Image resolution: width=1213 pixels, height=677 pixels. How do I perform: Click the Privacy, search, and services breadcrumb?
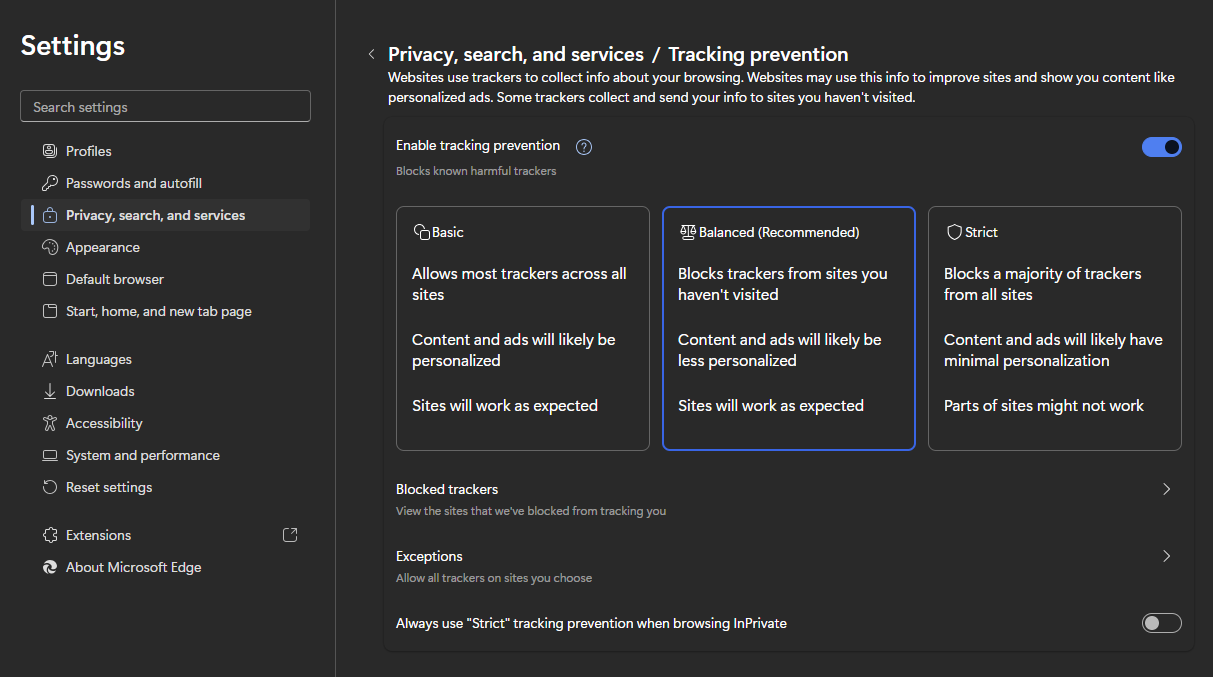(x=515, y=55)
